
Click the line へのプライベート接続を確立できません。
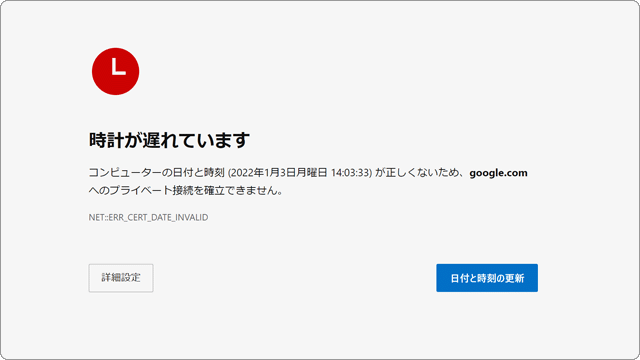pyautogui.click(x=186, y=191)
